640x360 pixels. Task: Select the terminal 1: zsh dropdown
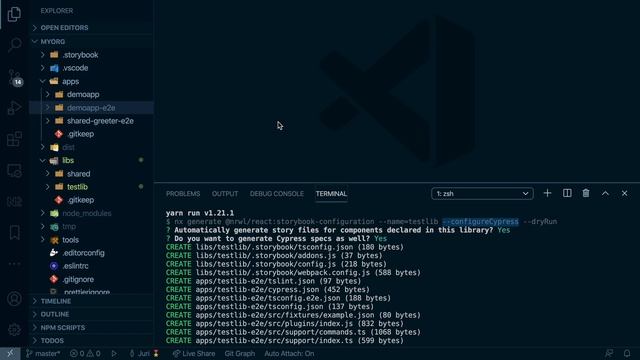pyautogui.click(x=482, y=193)
